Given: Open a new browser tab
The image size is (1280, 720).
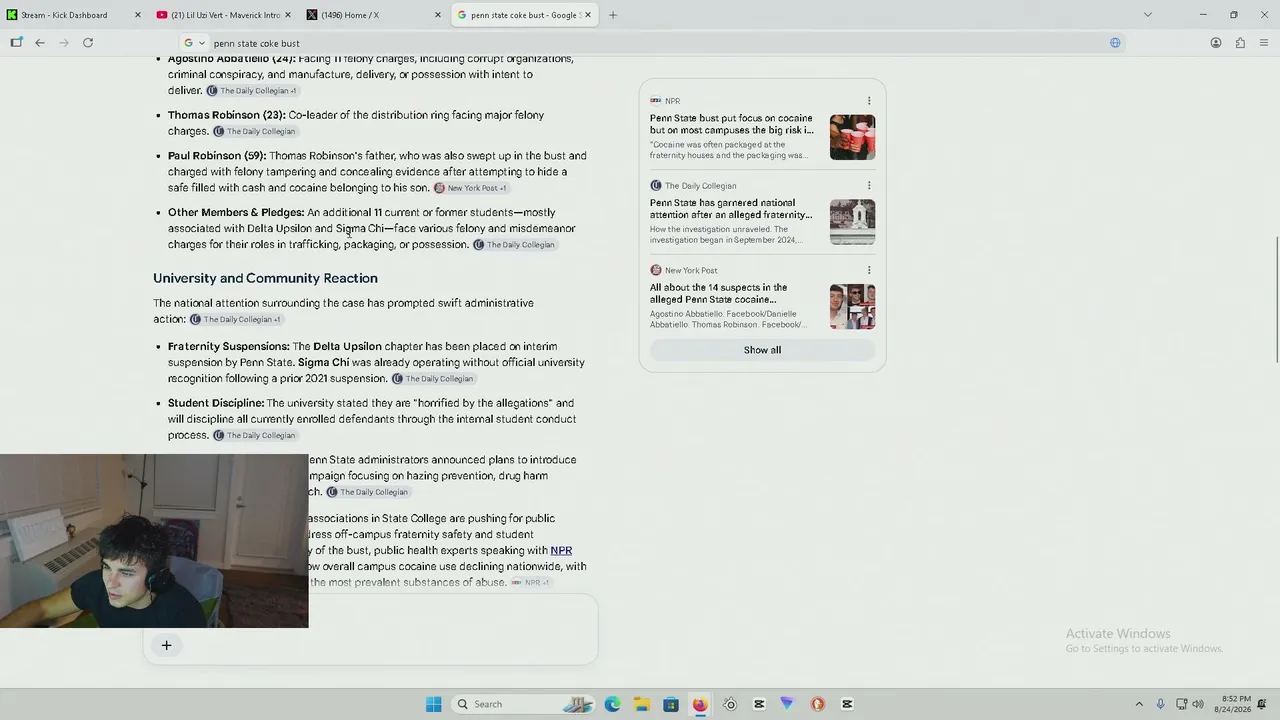Looking at the screenshot, I should (x=613, y=15).
